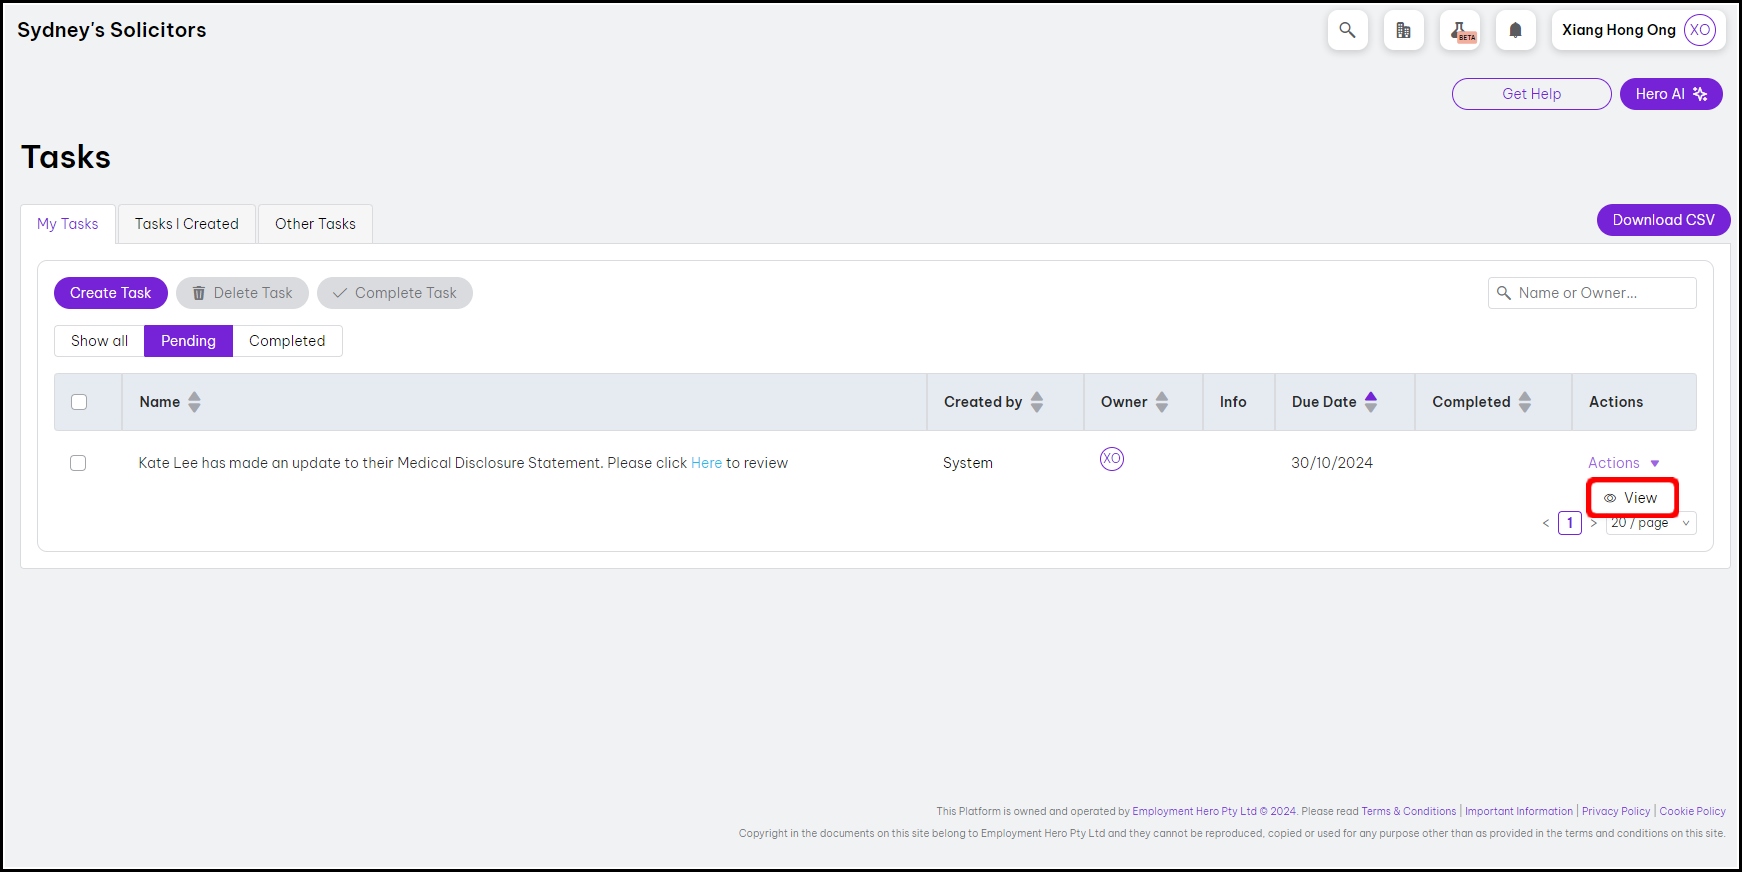Sort by Name column arrows
1742x872 pixels.
click(x=194, y=402)
